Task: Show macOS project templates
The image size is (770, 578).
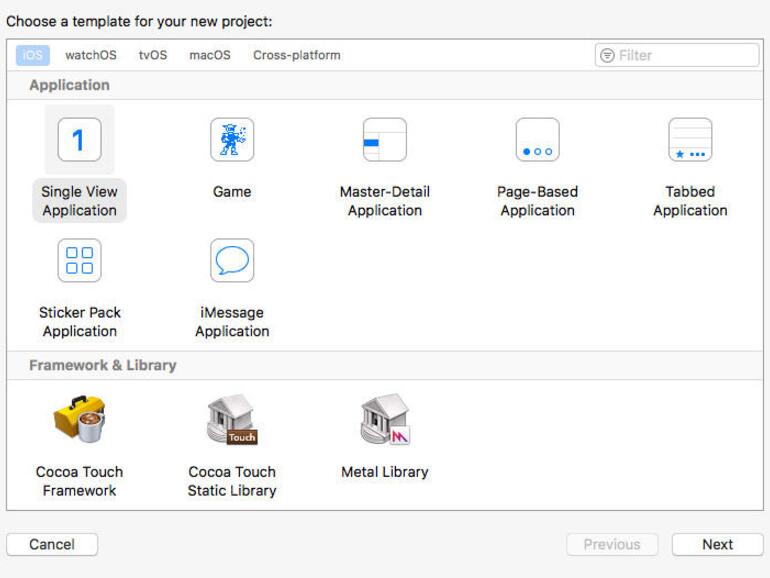Action: [210, 55]
